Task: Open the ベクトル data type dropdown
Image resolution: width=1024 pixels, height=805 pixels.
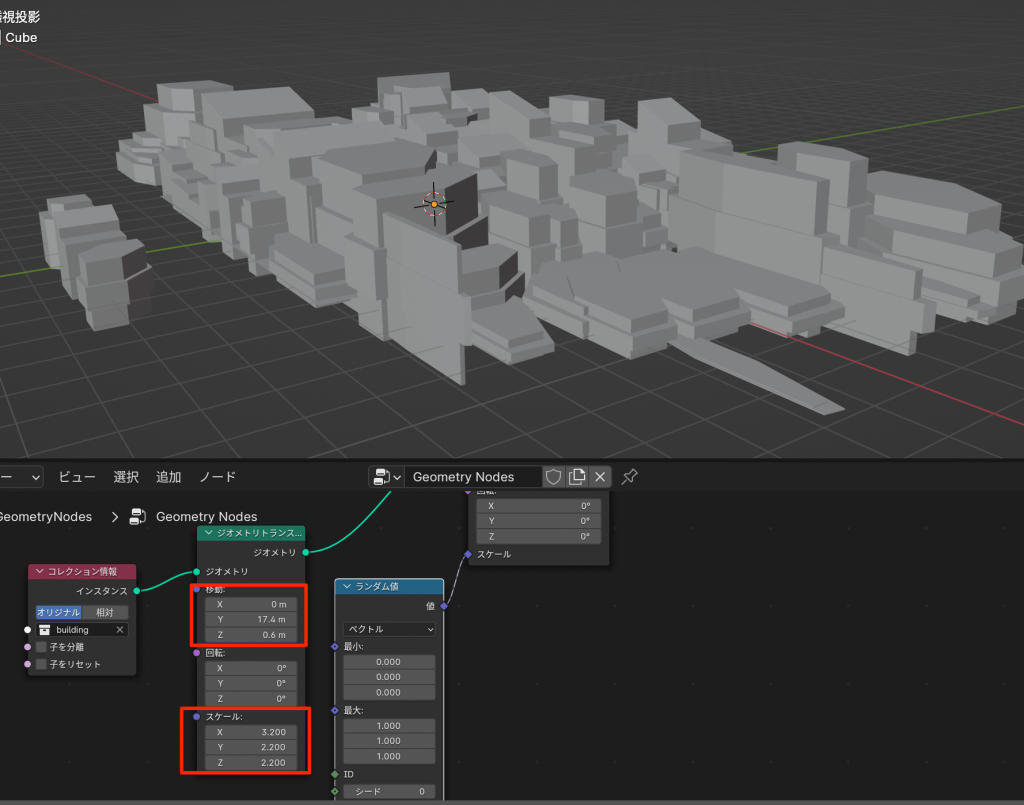Action: (x=389, y=629)
